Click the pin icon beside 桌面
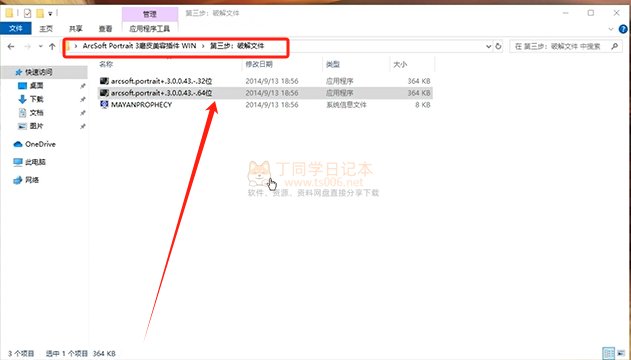631x360 pixels. [x=83, y=86]
